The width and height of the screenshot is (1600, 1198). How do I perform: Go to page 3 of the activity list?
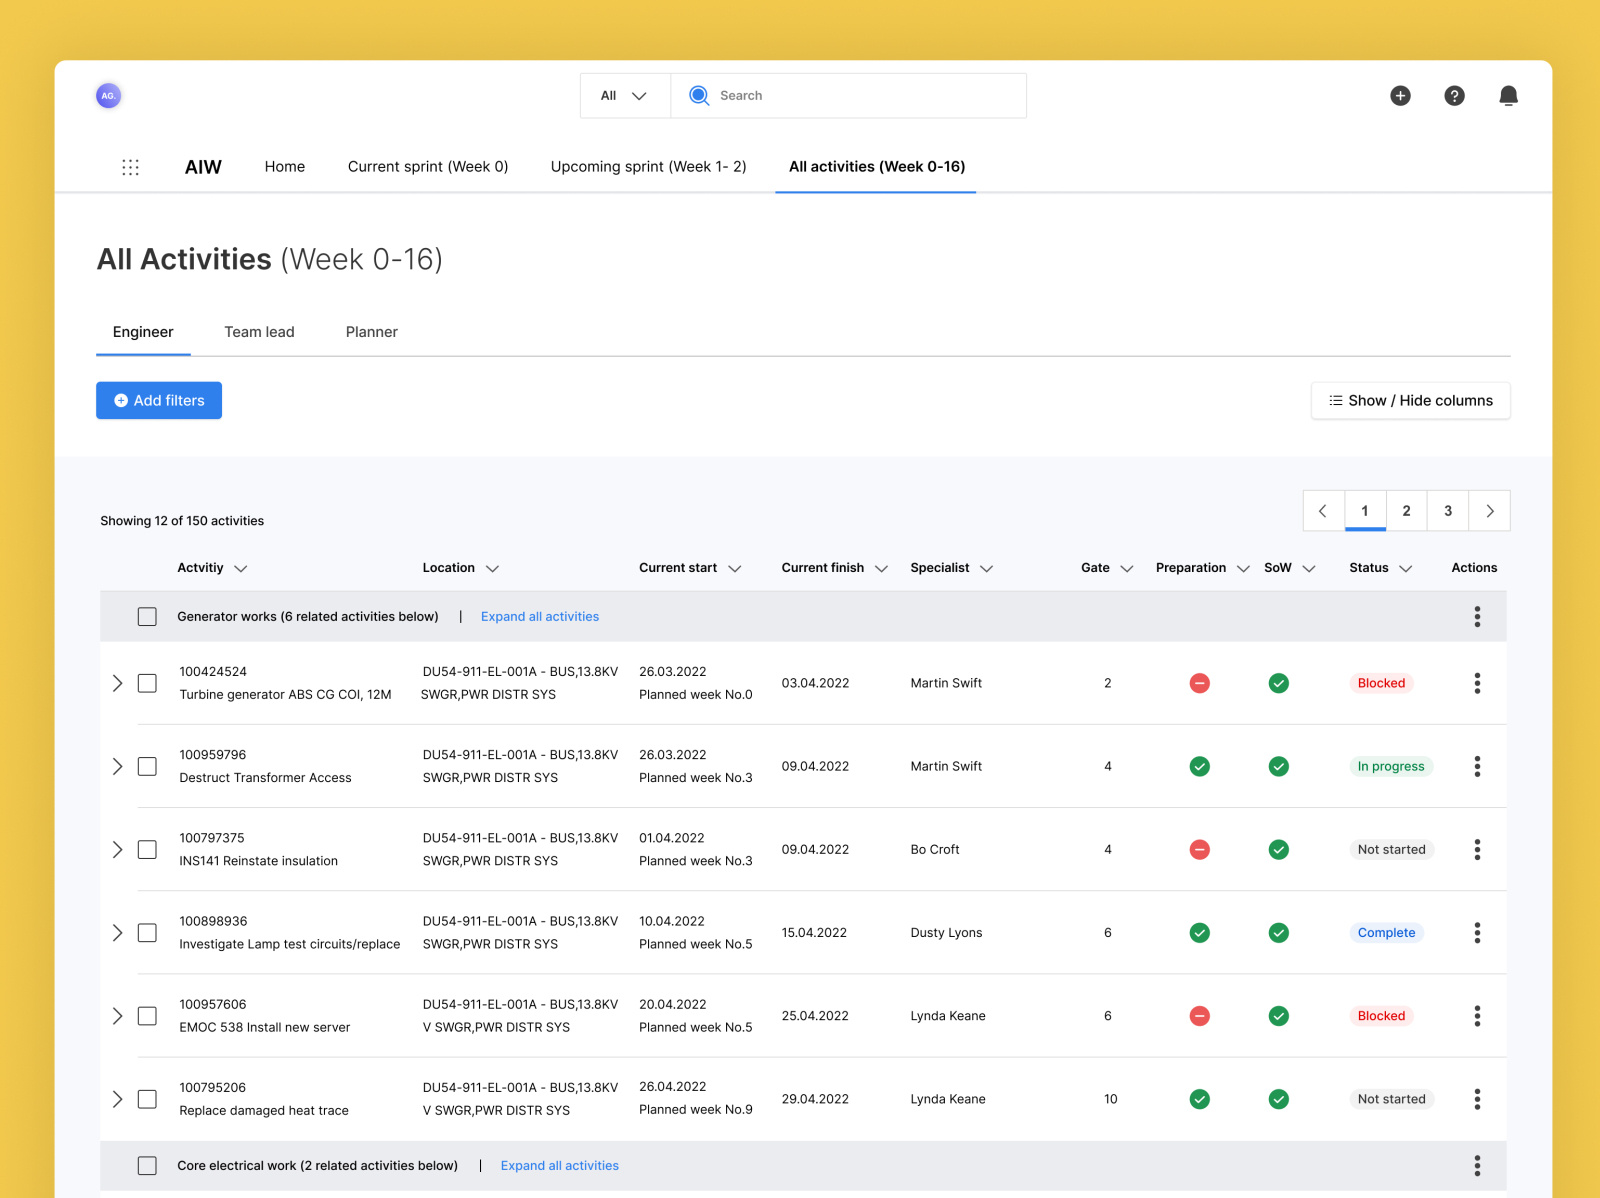pos(1447,510)
